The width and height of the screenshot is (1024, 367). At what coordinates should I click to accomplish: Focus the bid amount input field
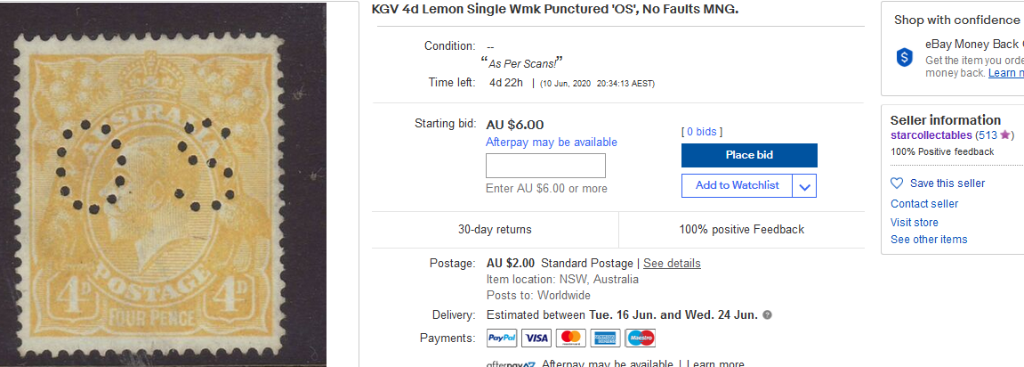click(545, 165)
